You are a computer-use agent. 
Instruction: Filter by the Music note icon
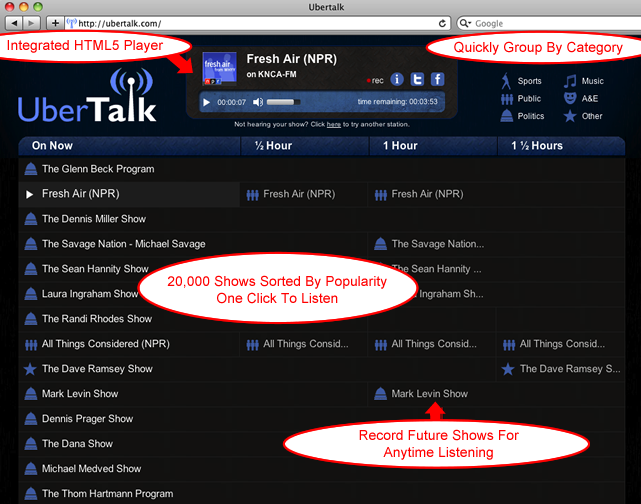pos(570,81)
